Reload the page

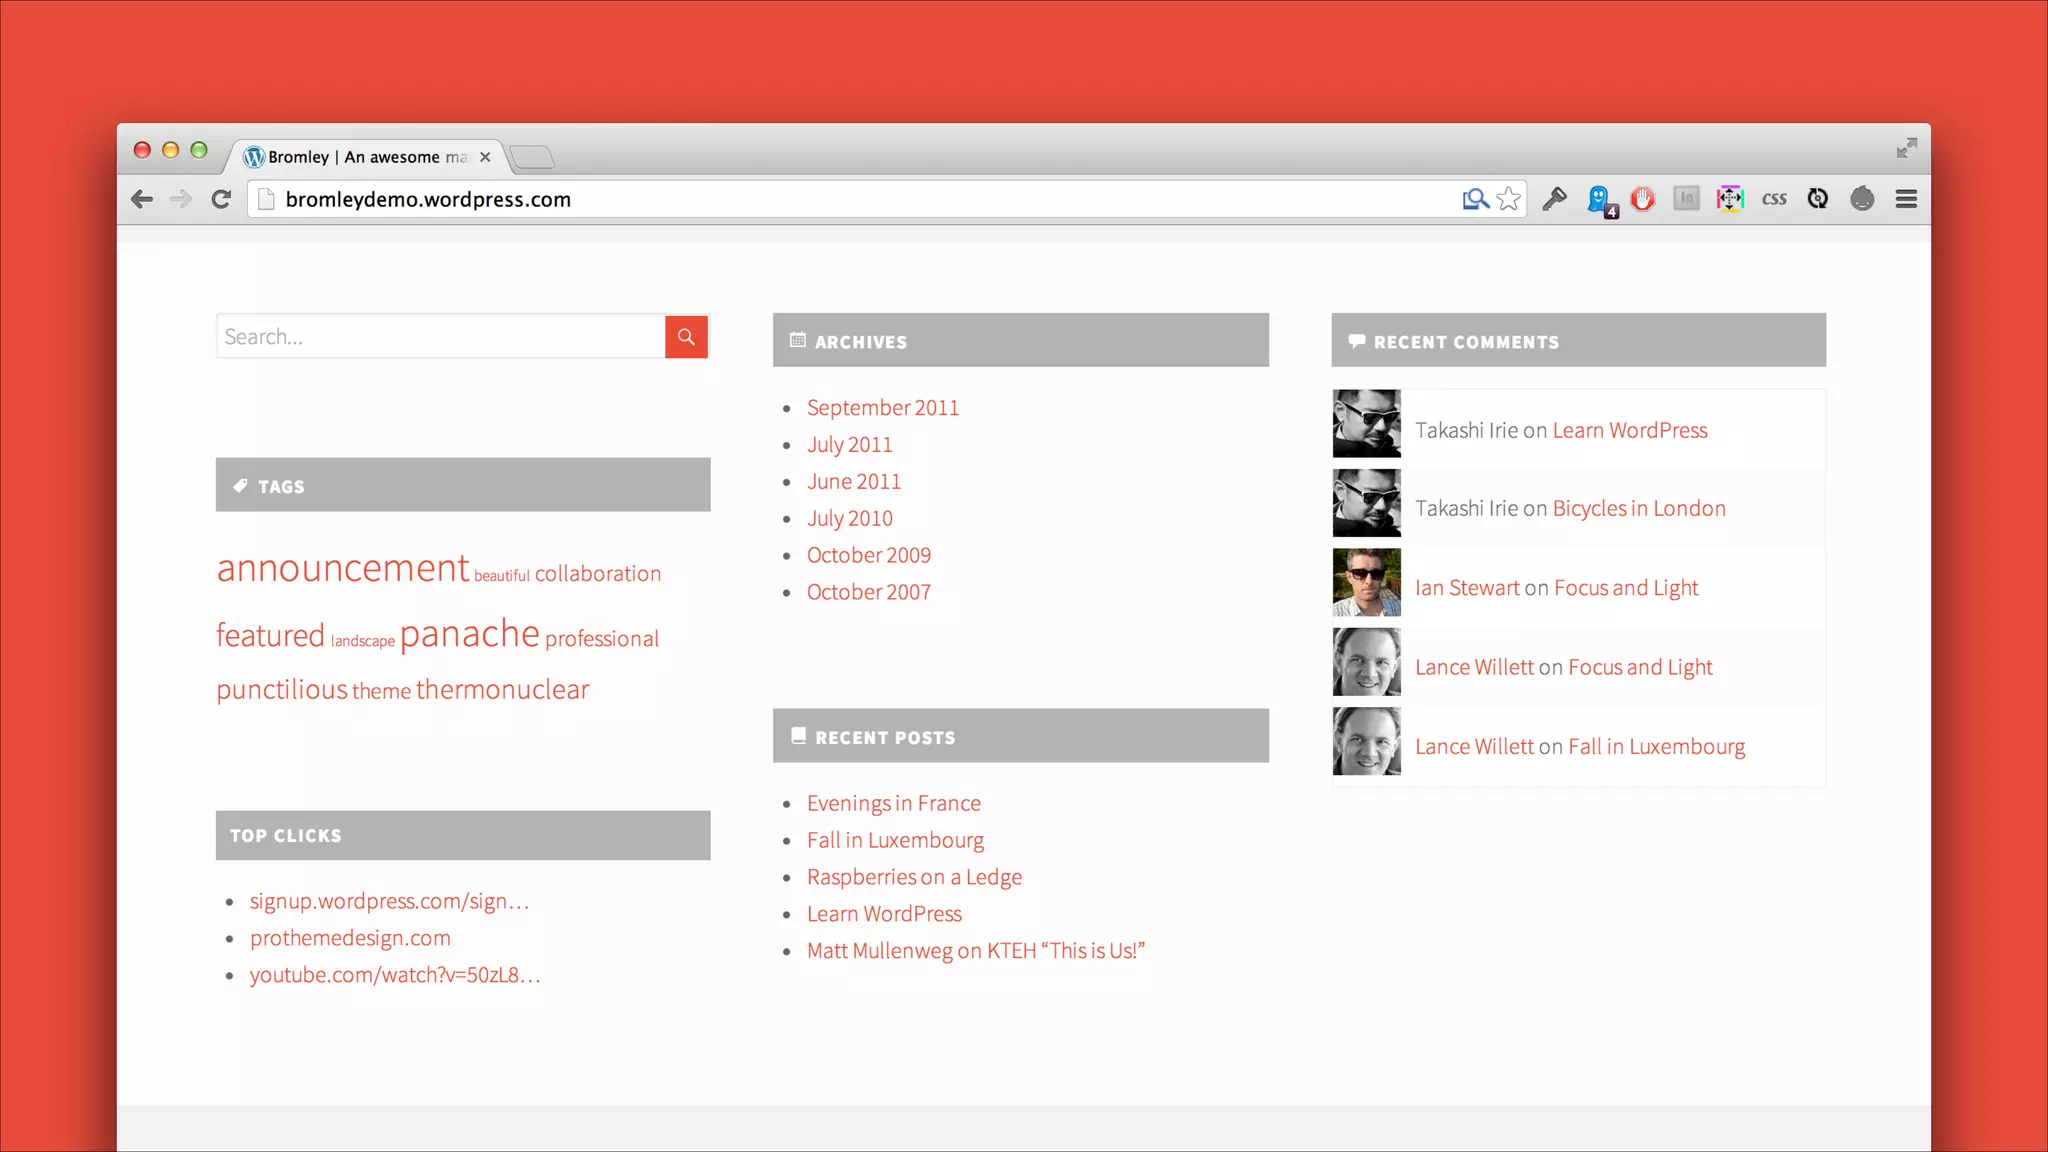click(x=221, y=199)
